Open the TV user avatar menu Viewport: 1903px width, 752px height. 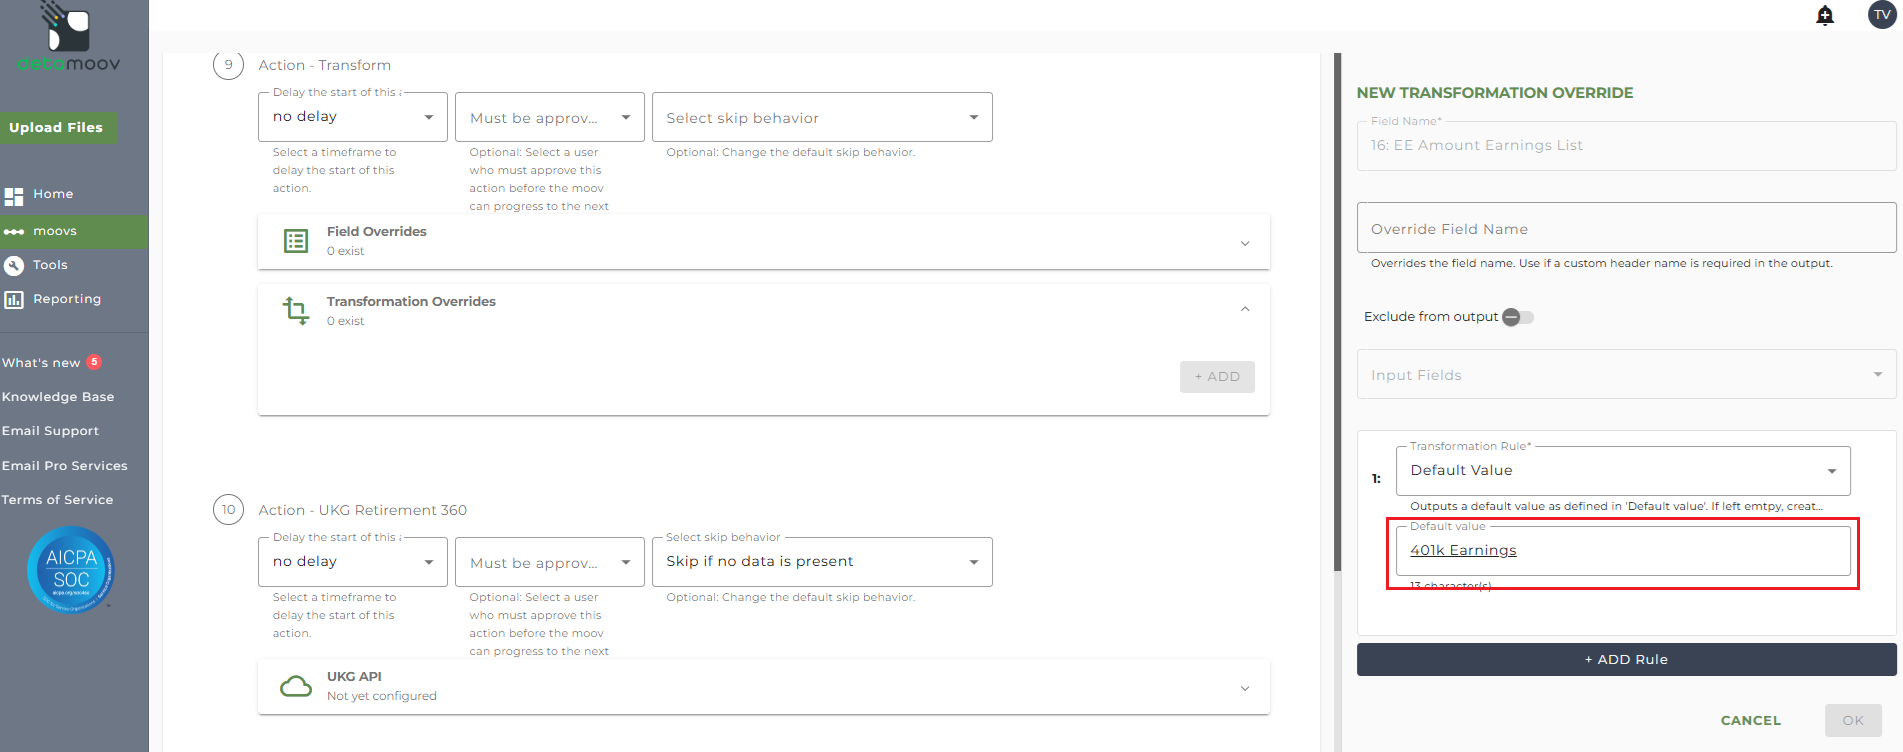click(1882, 15)
